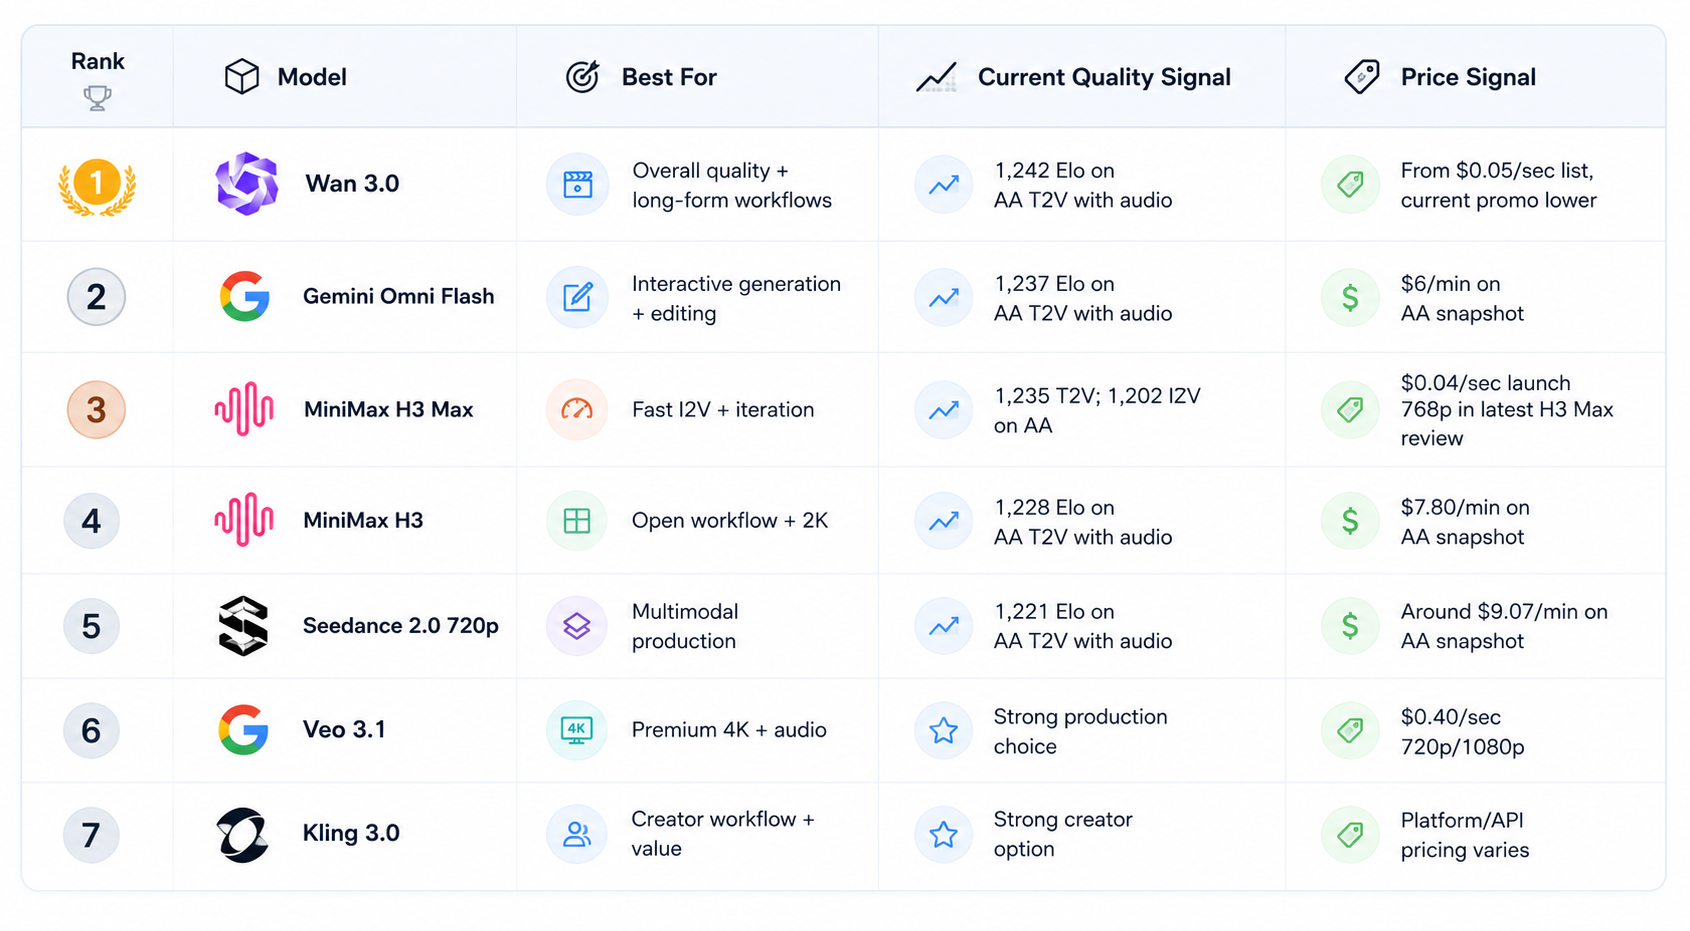Image resolution: width=1690 pixels, height=931 pixels.
Task: Click the price tag icon beside Platform/API pricing
Action: click(1350, 834)
